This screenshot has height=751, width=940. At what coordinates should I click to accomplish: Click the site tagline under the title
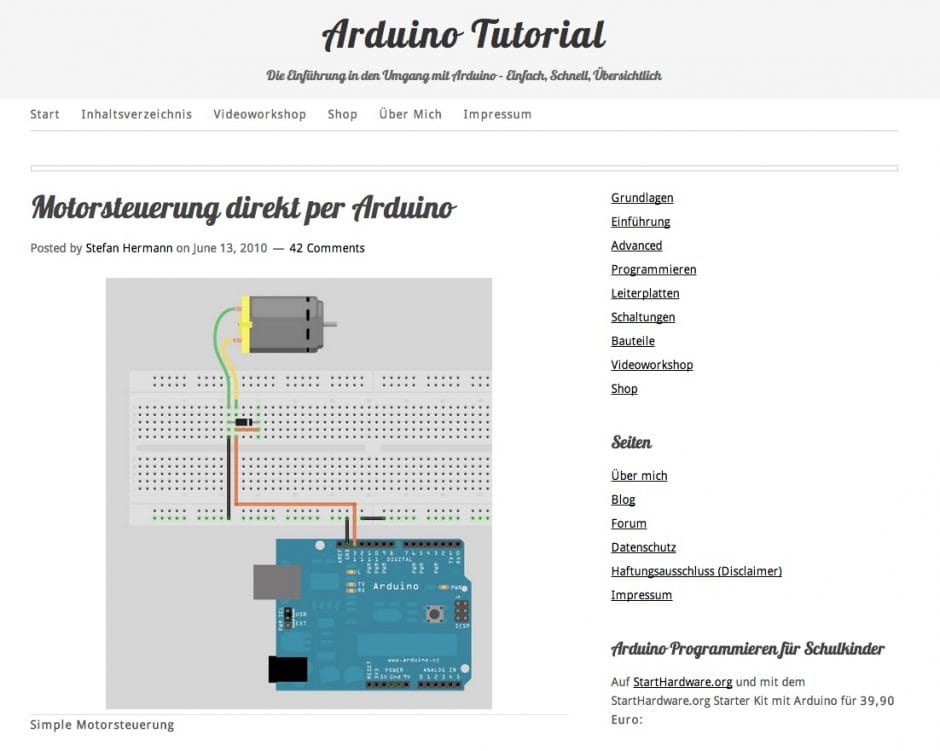tap(464, 76)
